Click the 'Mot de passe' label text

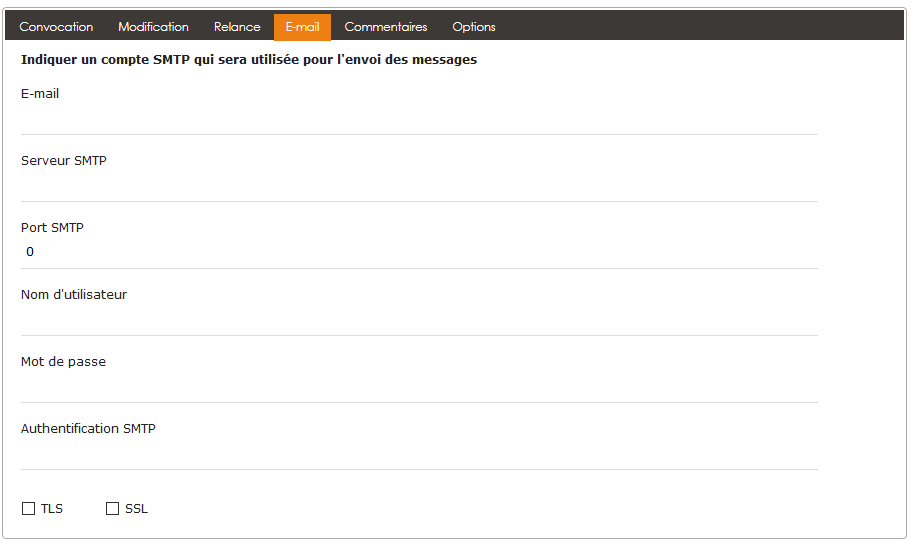(63, 362)
